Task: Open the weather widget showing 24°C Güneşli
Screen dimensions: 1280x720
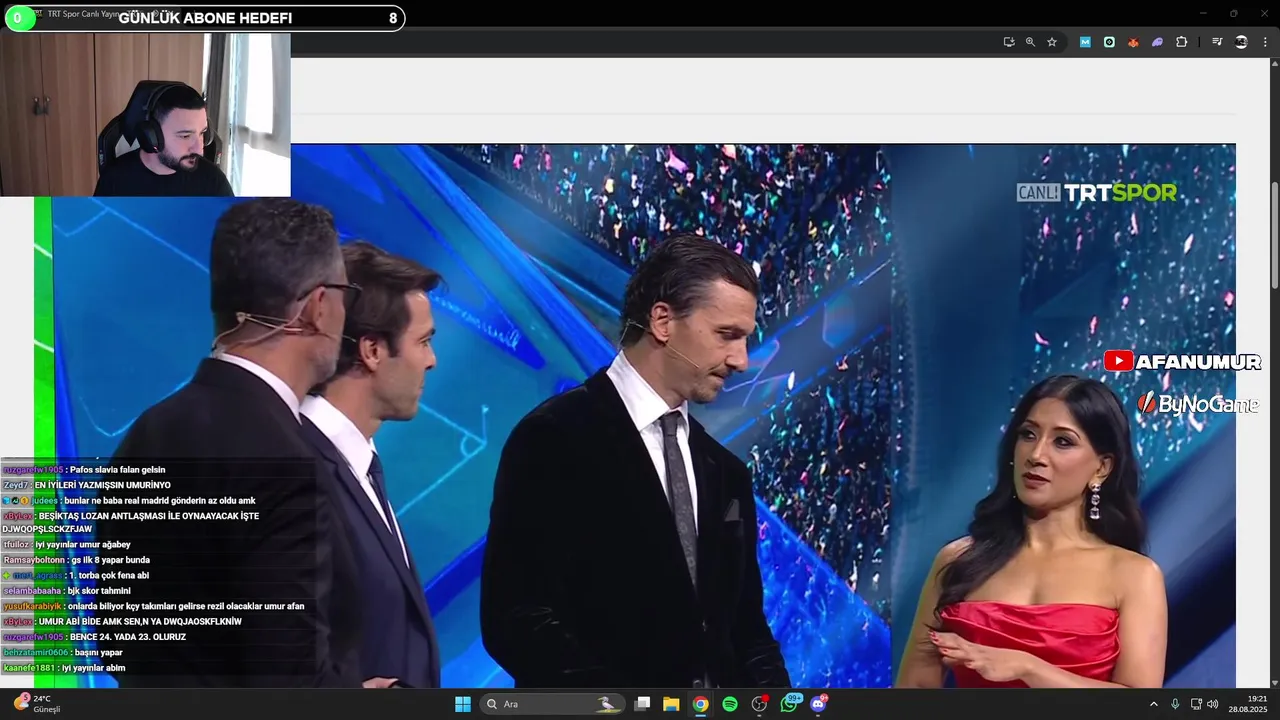Action: [x=38, y=704]
